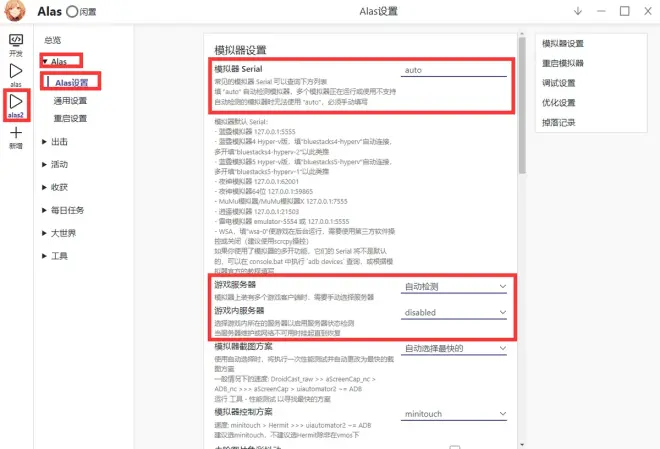This screenshot has width=660, height=449.
Task: Open 重启设置 restart settings
Action: (x=70, y=118)
